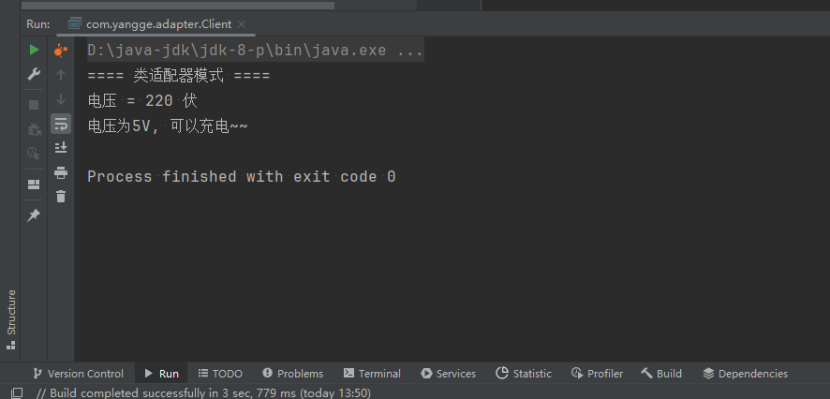Open the Profiler tool window

597,374
